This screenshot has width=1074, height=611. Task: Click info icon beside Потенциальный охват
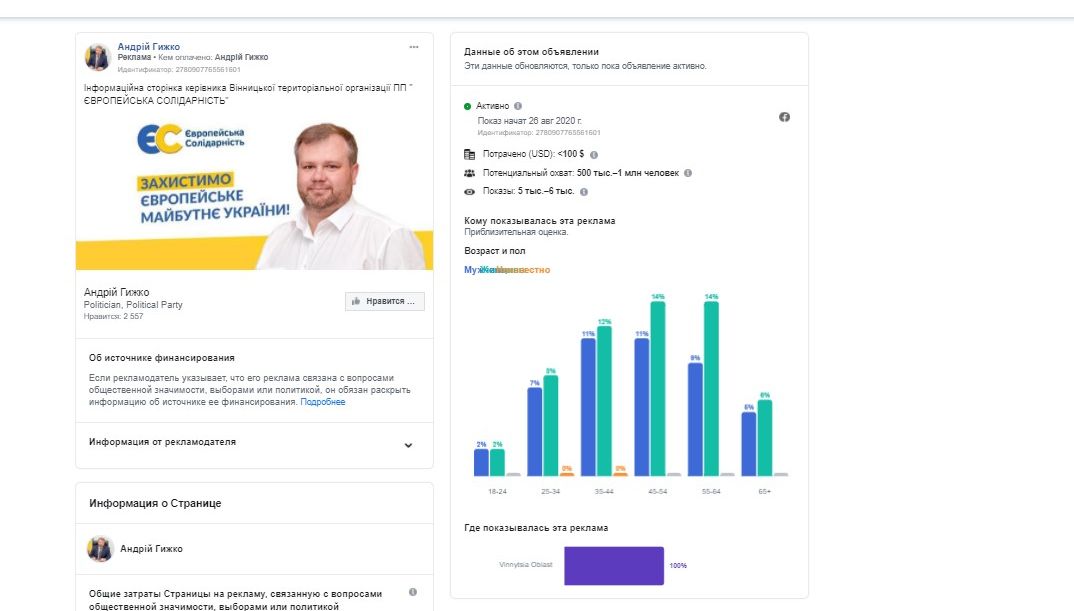point(687,173)
